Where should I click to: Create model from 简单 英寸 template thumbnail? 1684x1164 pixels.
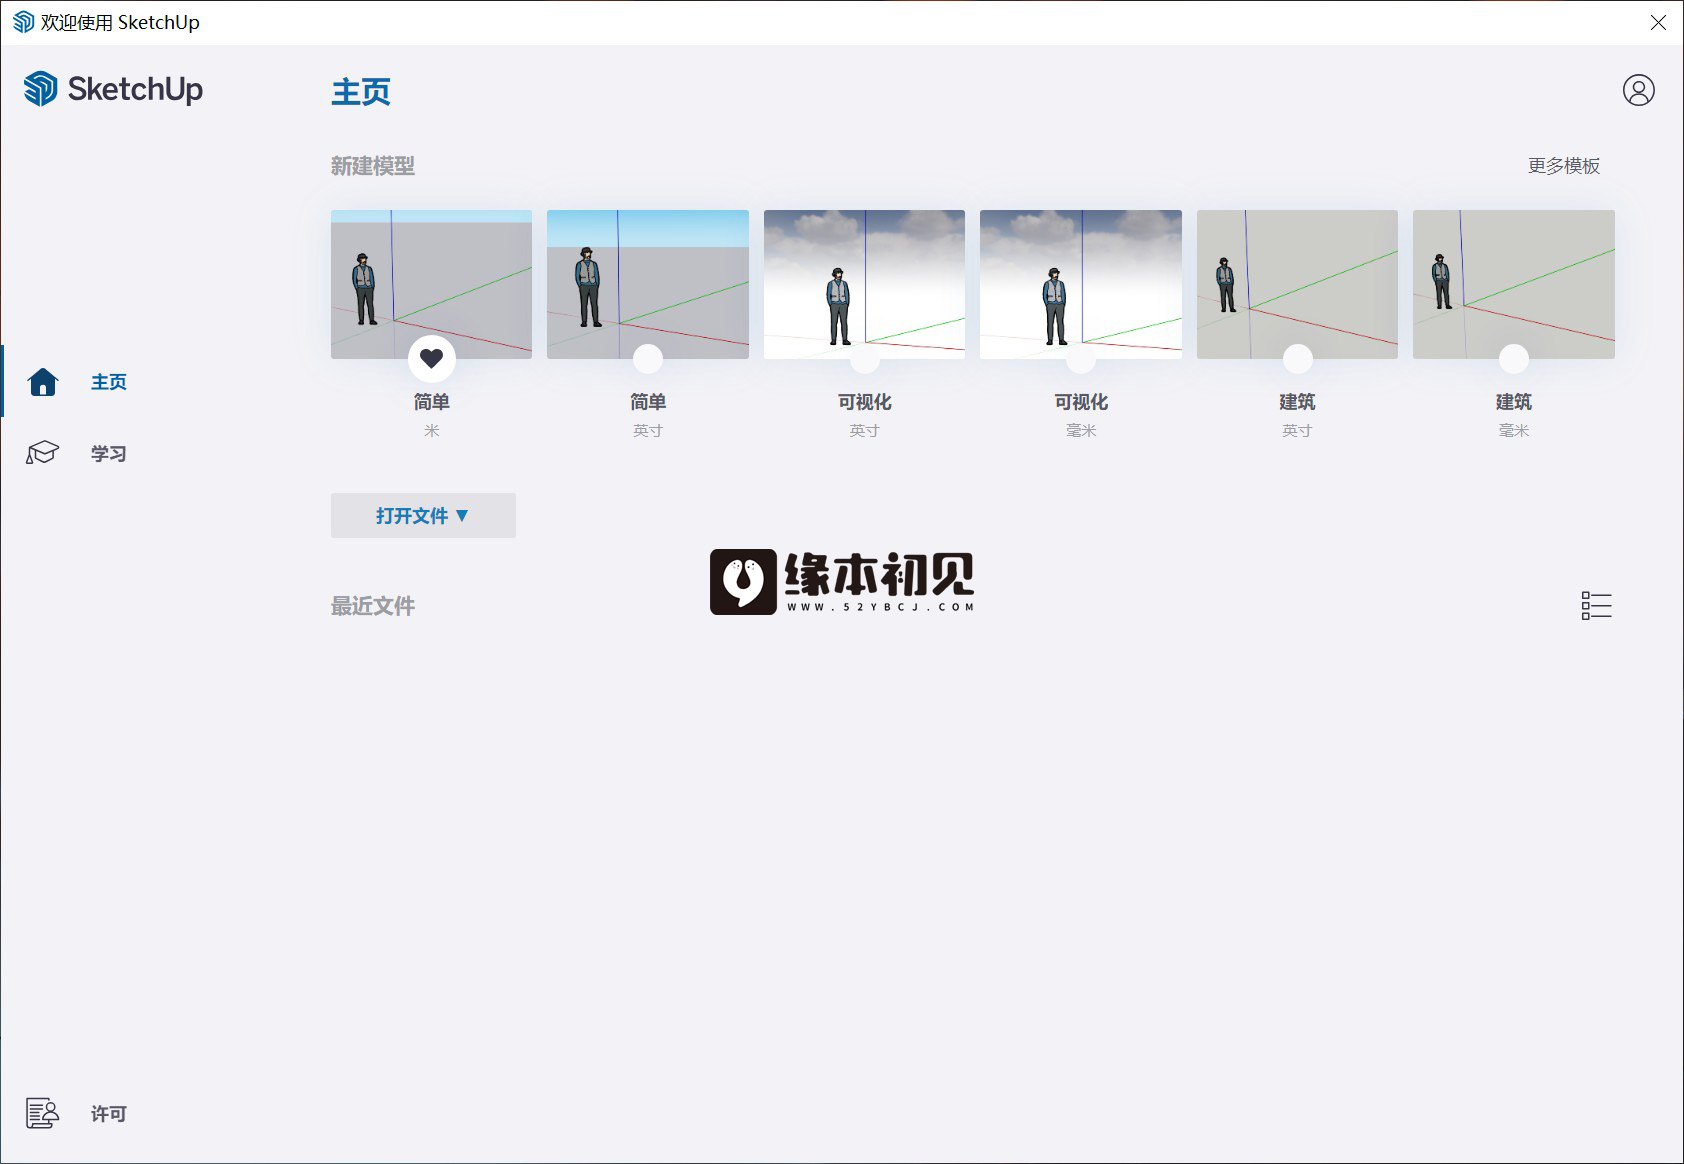tap(648, 284)
